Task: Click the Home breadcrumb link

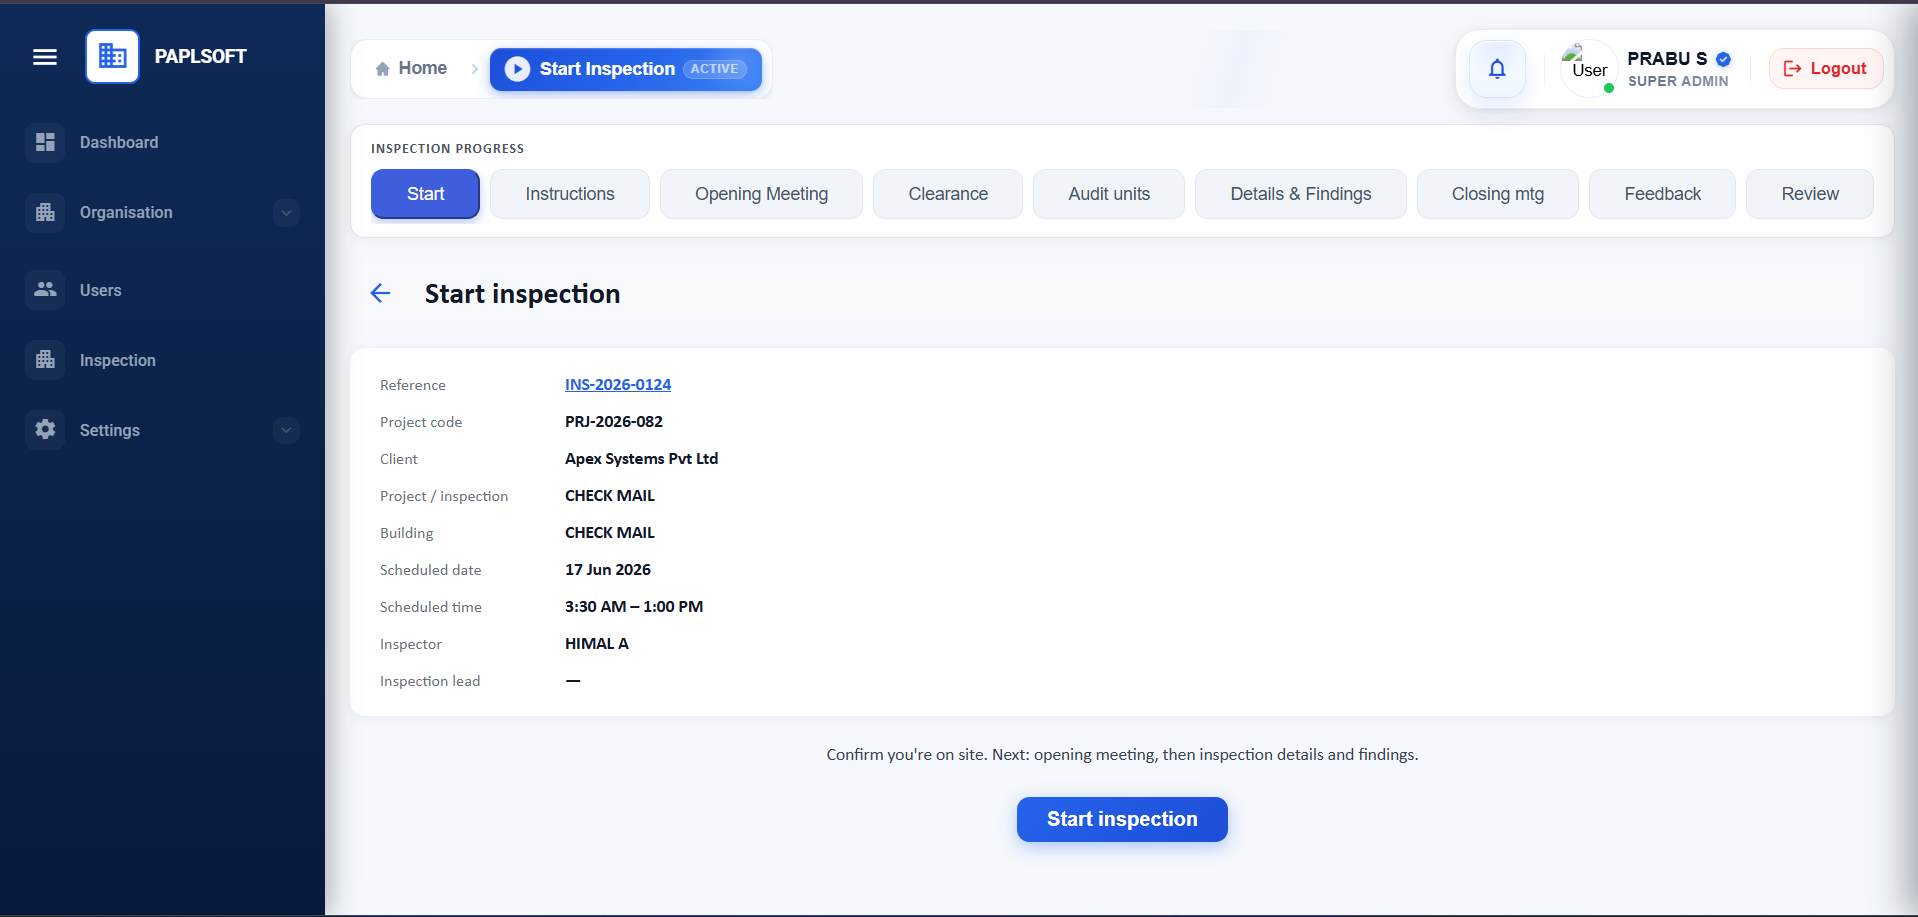Action: [x=411, y=69]
